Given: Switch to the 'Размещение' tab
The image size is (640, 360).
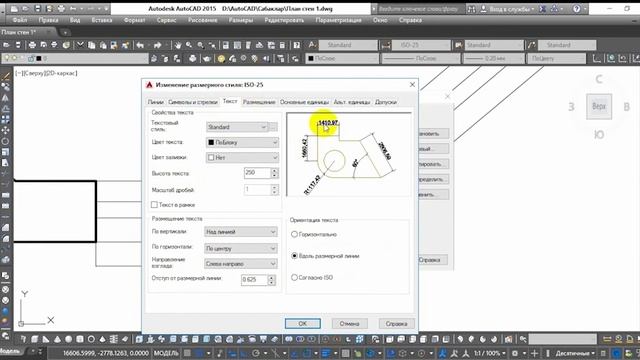Looking at the screenshot, I should [x=259, y=102].
